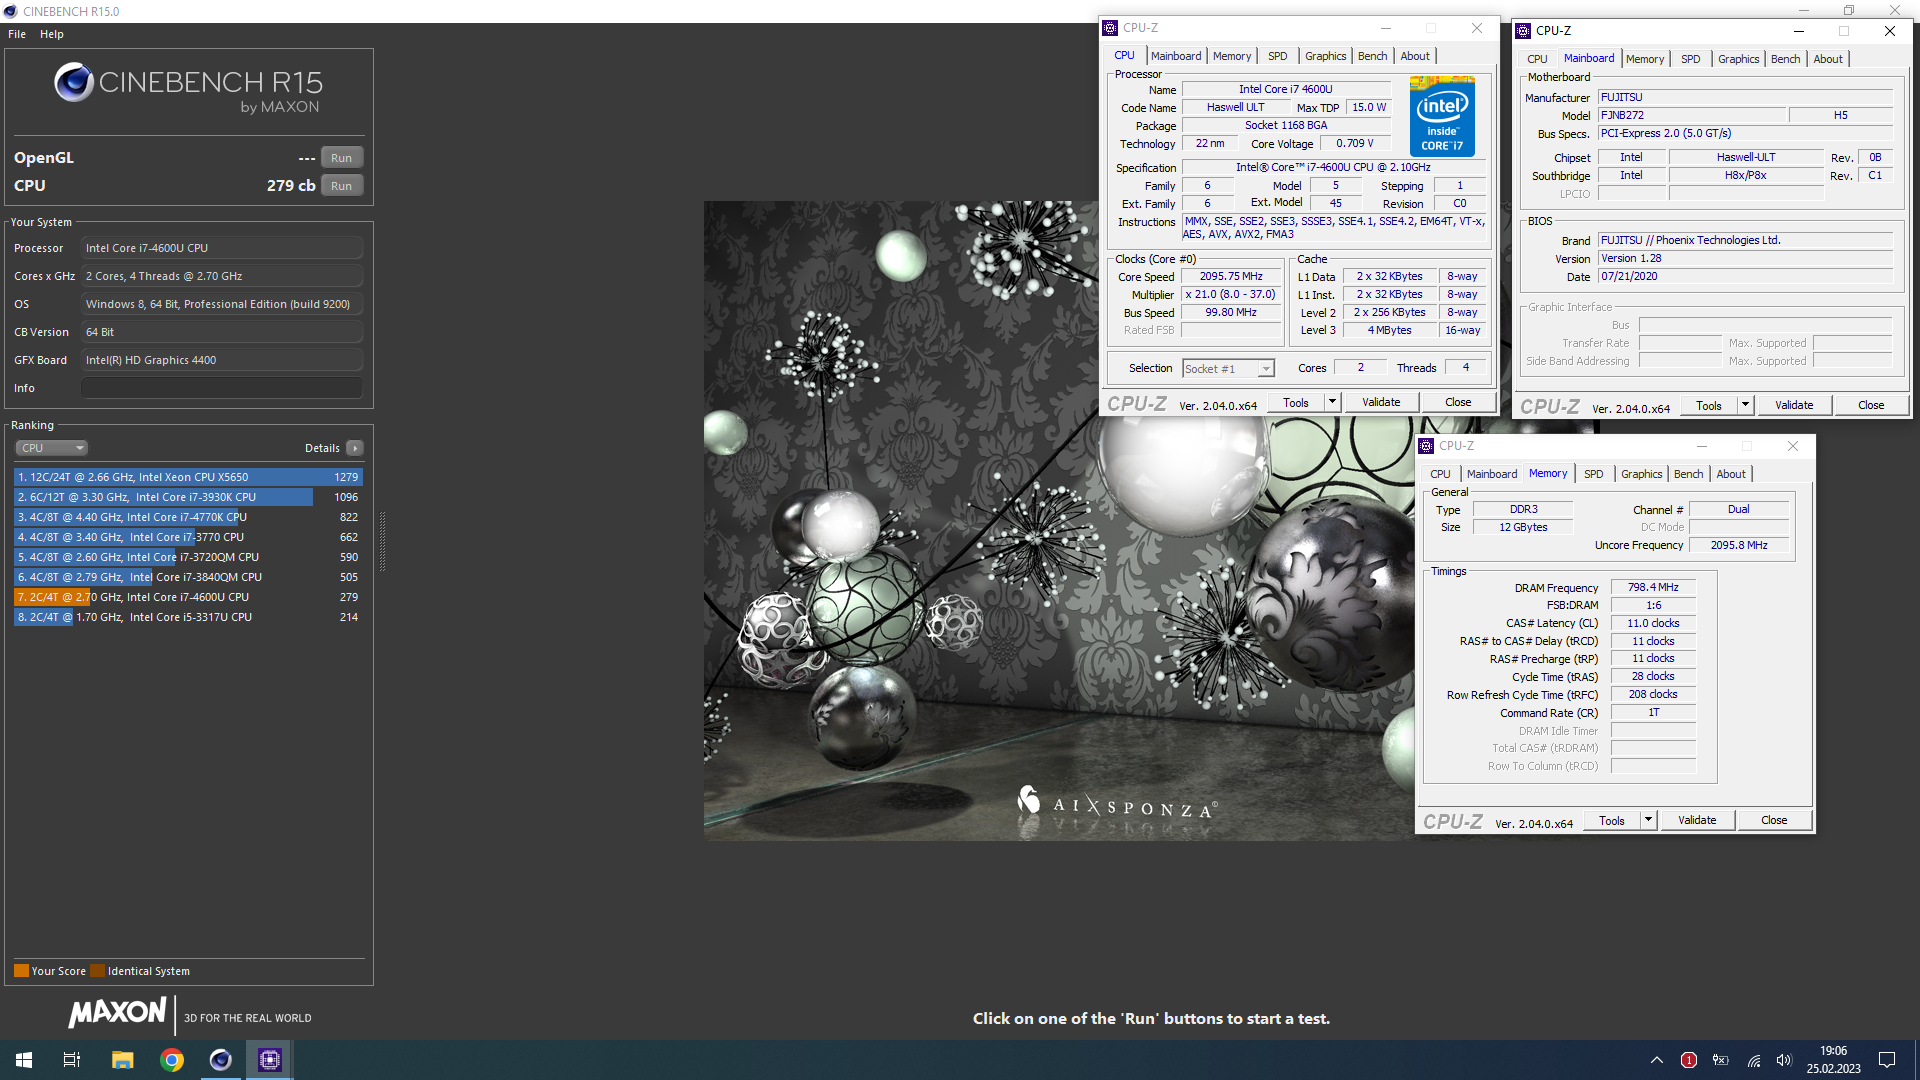Screen dimensions: 1920x1080
Task: Select the Core i7-3720QM ranking row
Action: tap(188, 557)
